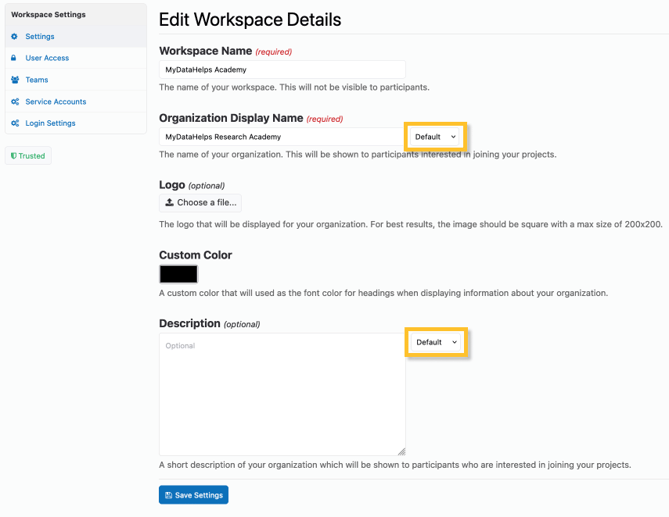Focus the Workspace Name text field
This screenshot has width=669, height=517.
[282, 70]
